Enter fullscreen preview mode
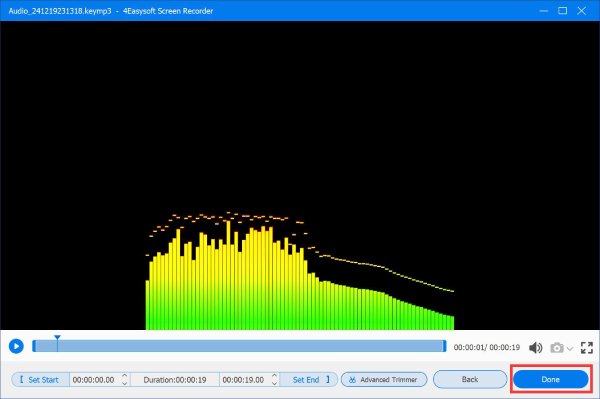The width and height of the screenshot is (600, 399). tap(587, 347)
